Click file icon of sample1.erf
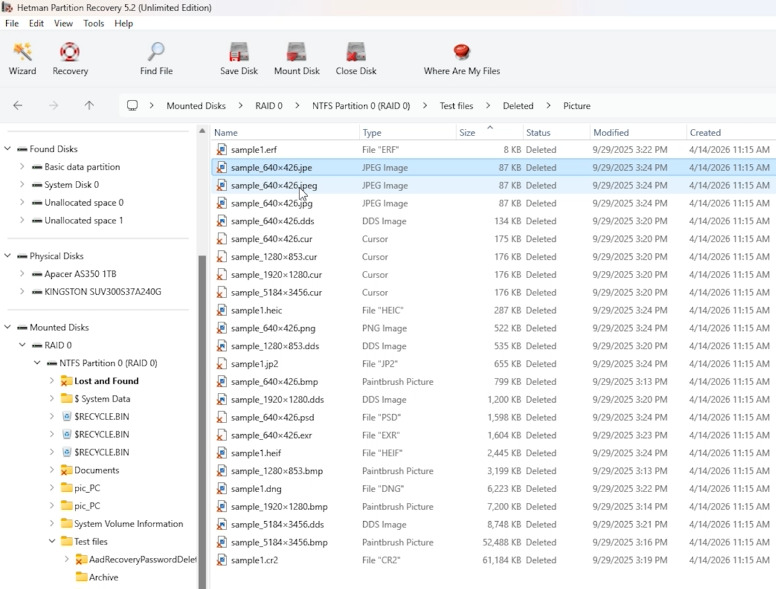776x589 pixels. click(x=222, y=149)
